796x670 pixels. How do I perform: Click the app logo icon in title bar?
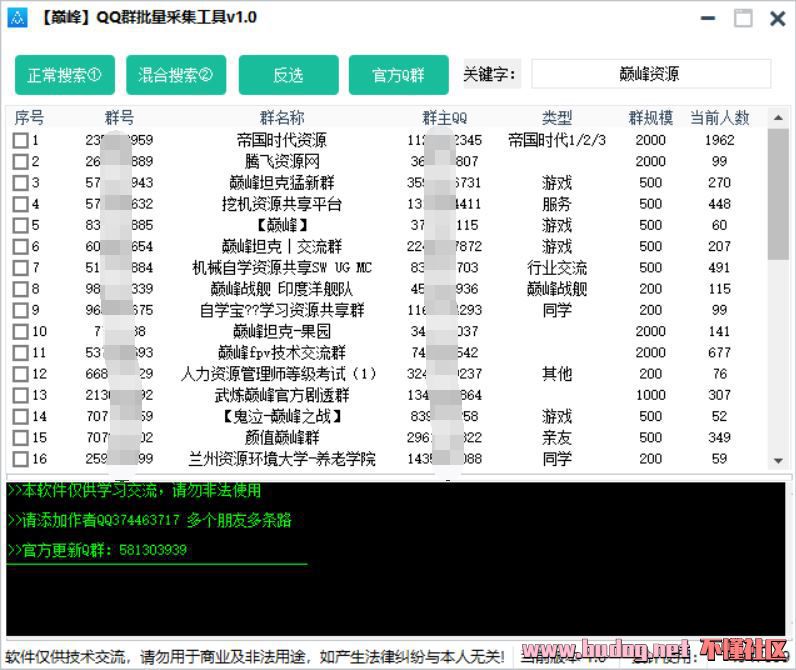pyautogui.click(x=17, y=18)
